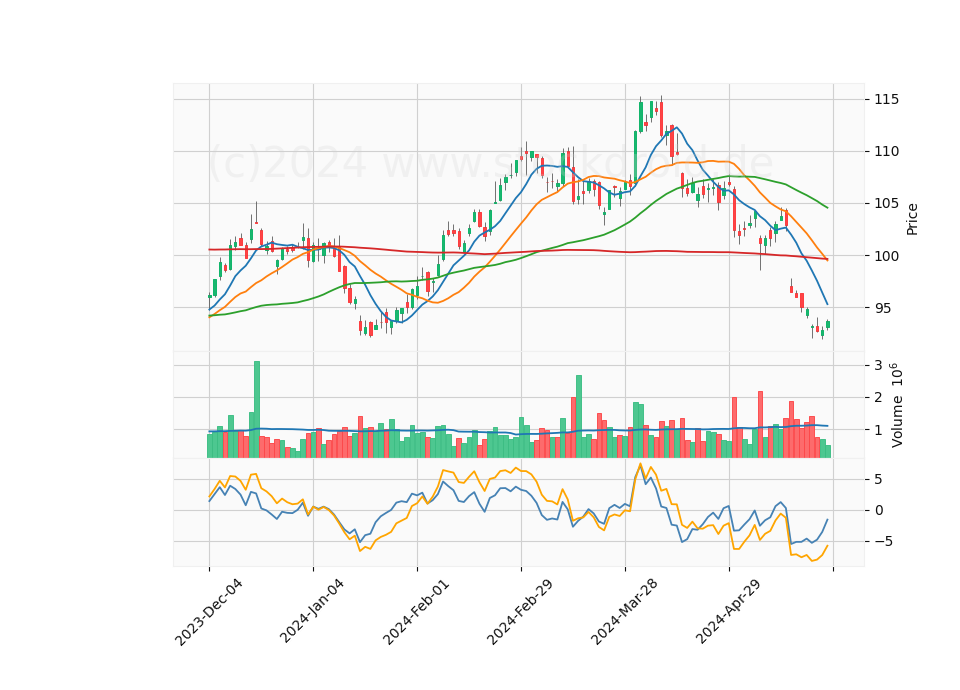This screenshot has width=960, height=690.
Task: Click the volume axis tick label 2
Action: pos(879,398)
